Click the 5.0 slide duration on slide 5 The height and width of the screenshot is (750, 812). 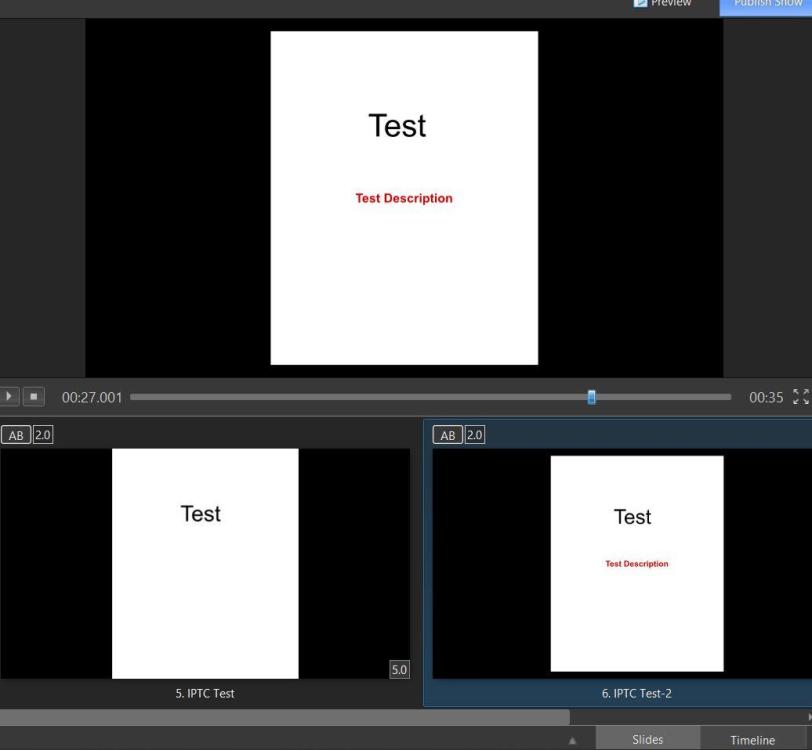point(399,670)
